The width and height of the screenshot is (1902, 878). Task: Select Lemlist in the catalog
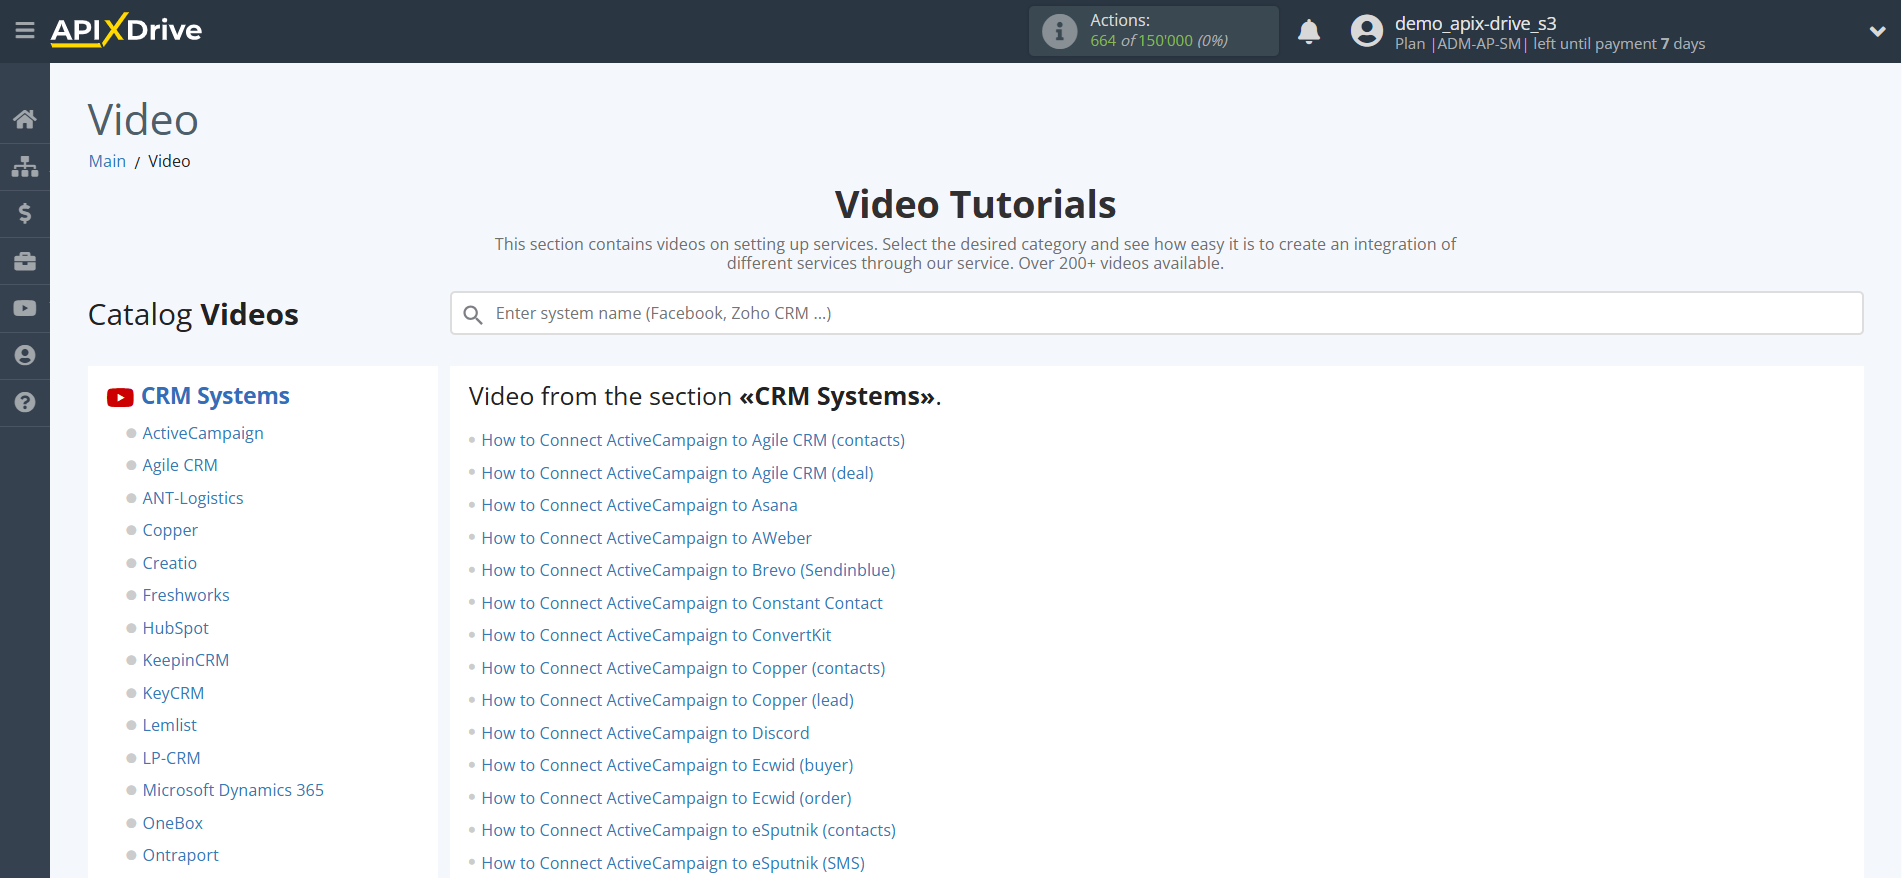[x=170, y=725]
